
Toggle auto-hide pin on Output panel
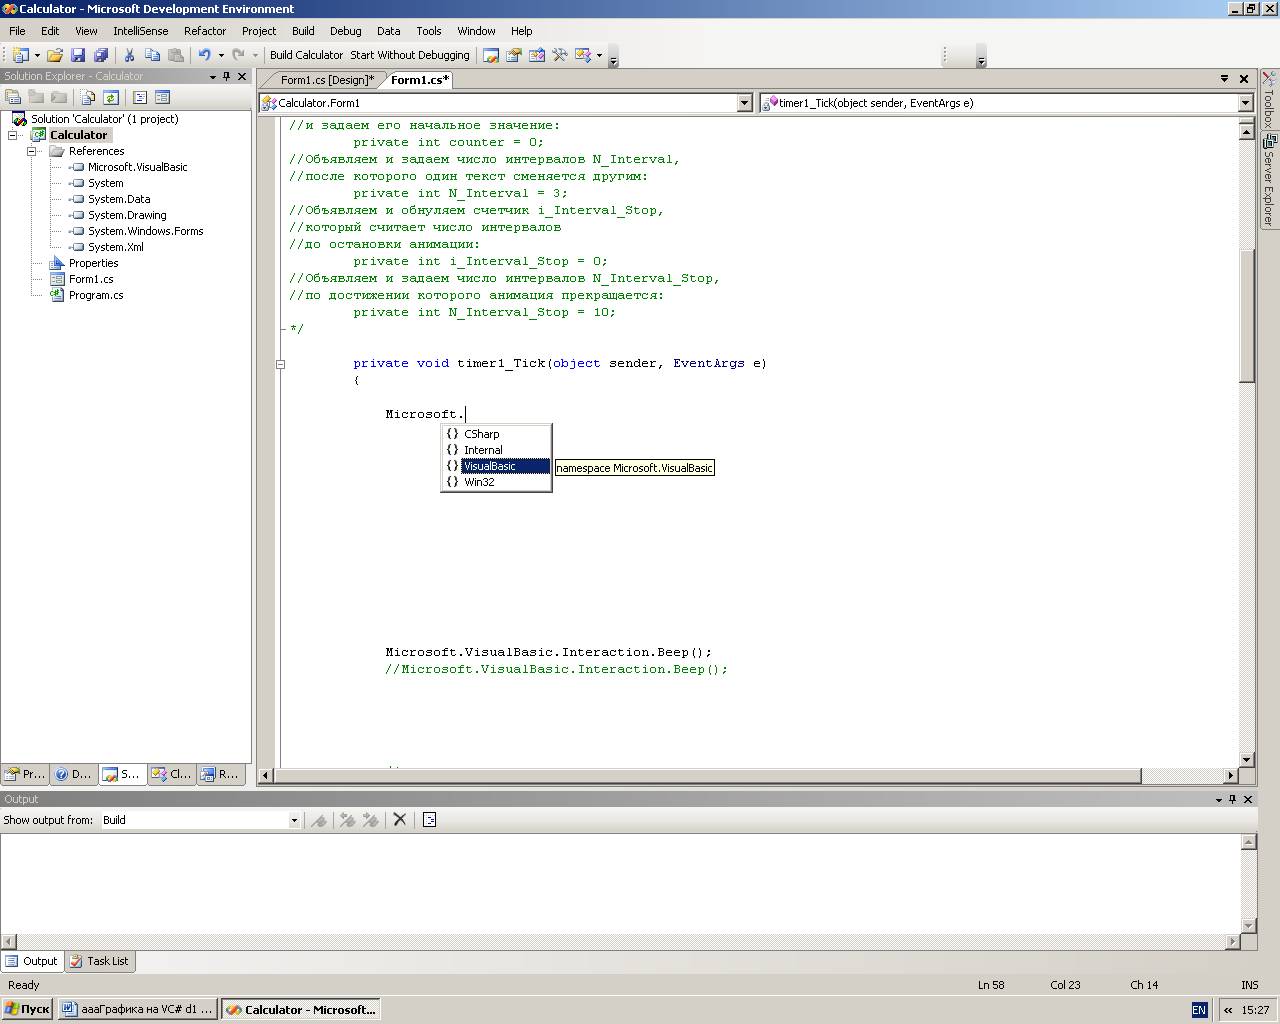pyautogui.click(x=1233, y=799)
